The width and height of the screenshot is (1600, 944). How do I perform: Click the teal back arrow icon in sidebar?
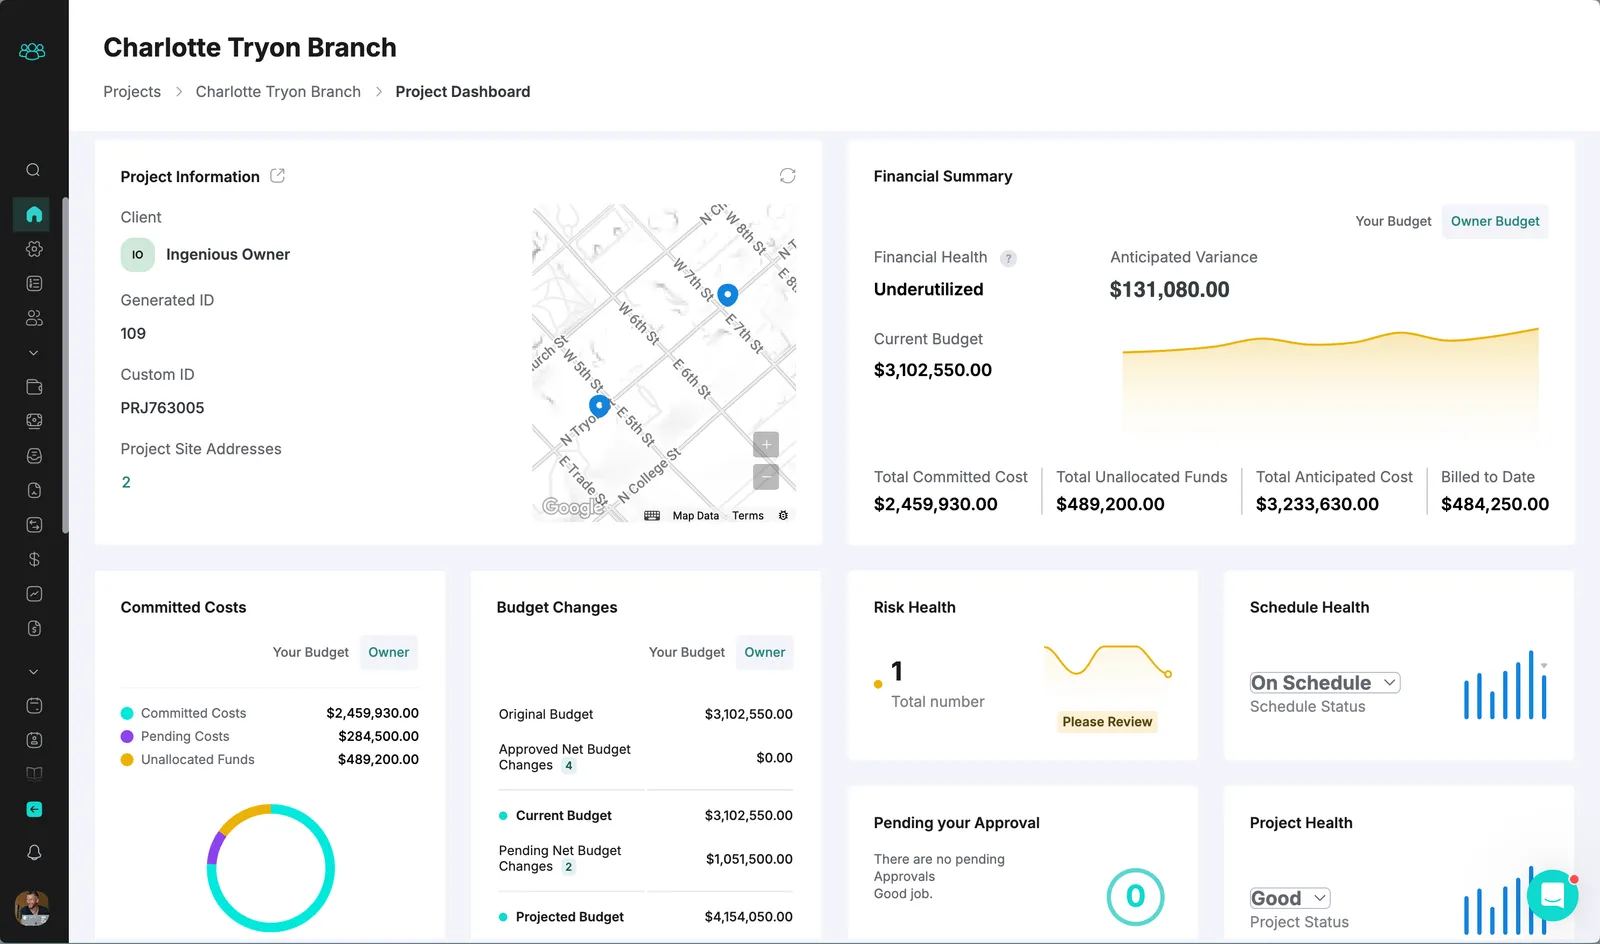[x=34, y=809]
